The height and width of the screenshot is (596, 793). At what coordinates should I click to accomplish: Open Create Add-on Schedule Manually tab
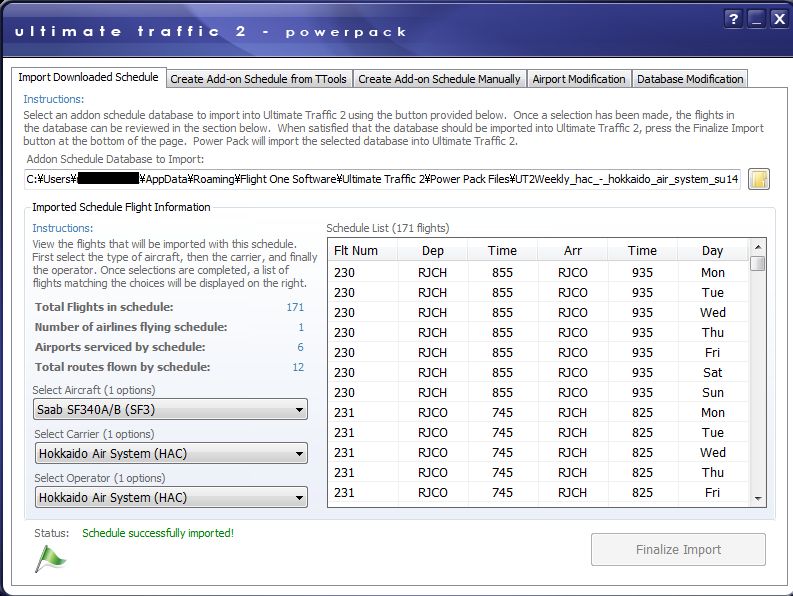pyautogui.click(x=439, y=79)
